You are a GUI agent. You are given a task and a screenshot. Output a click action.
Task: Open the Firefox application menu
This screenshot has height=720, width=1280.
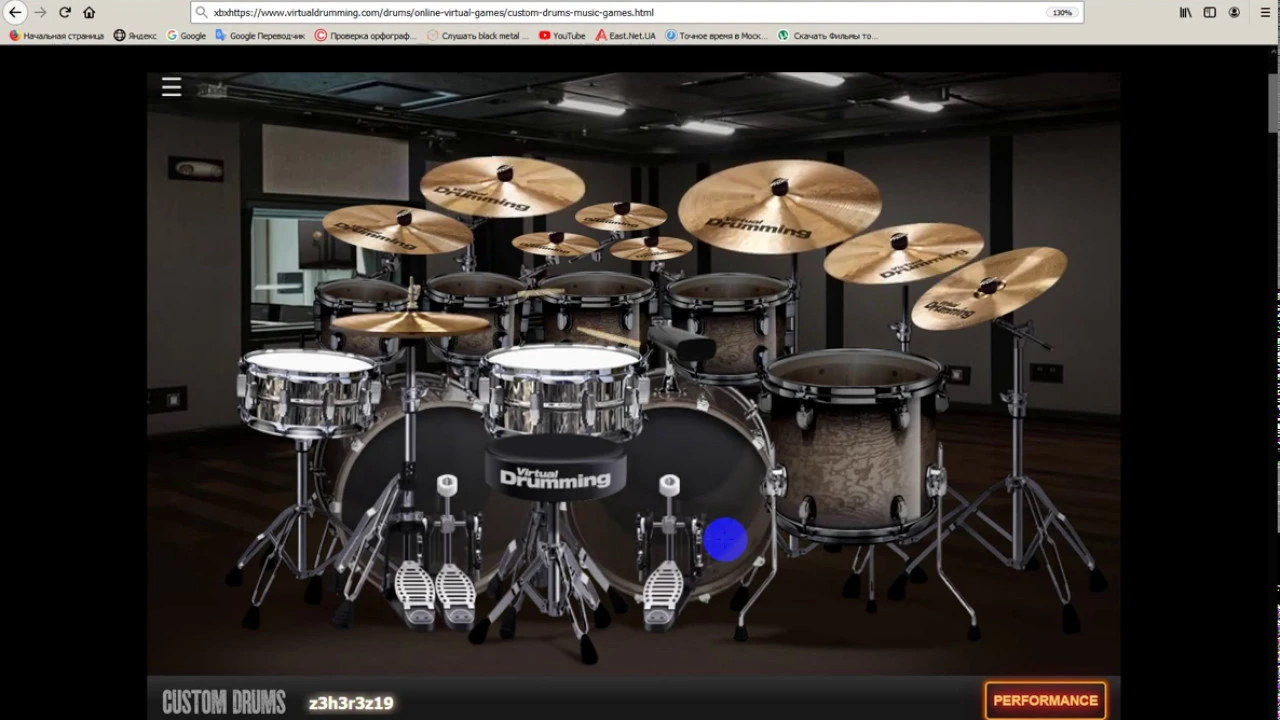point(1265,12)
